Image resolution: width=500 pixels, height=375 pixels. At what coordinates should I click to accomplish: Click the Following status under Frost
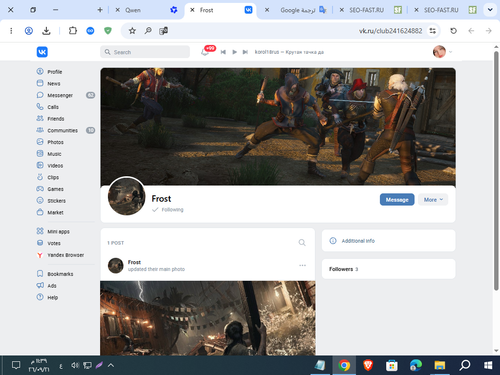click(168, 210)
